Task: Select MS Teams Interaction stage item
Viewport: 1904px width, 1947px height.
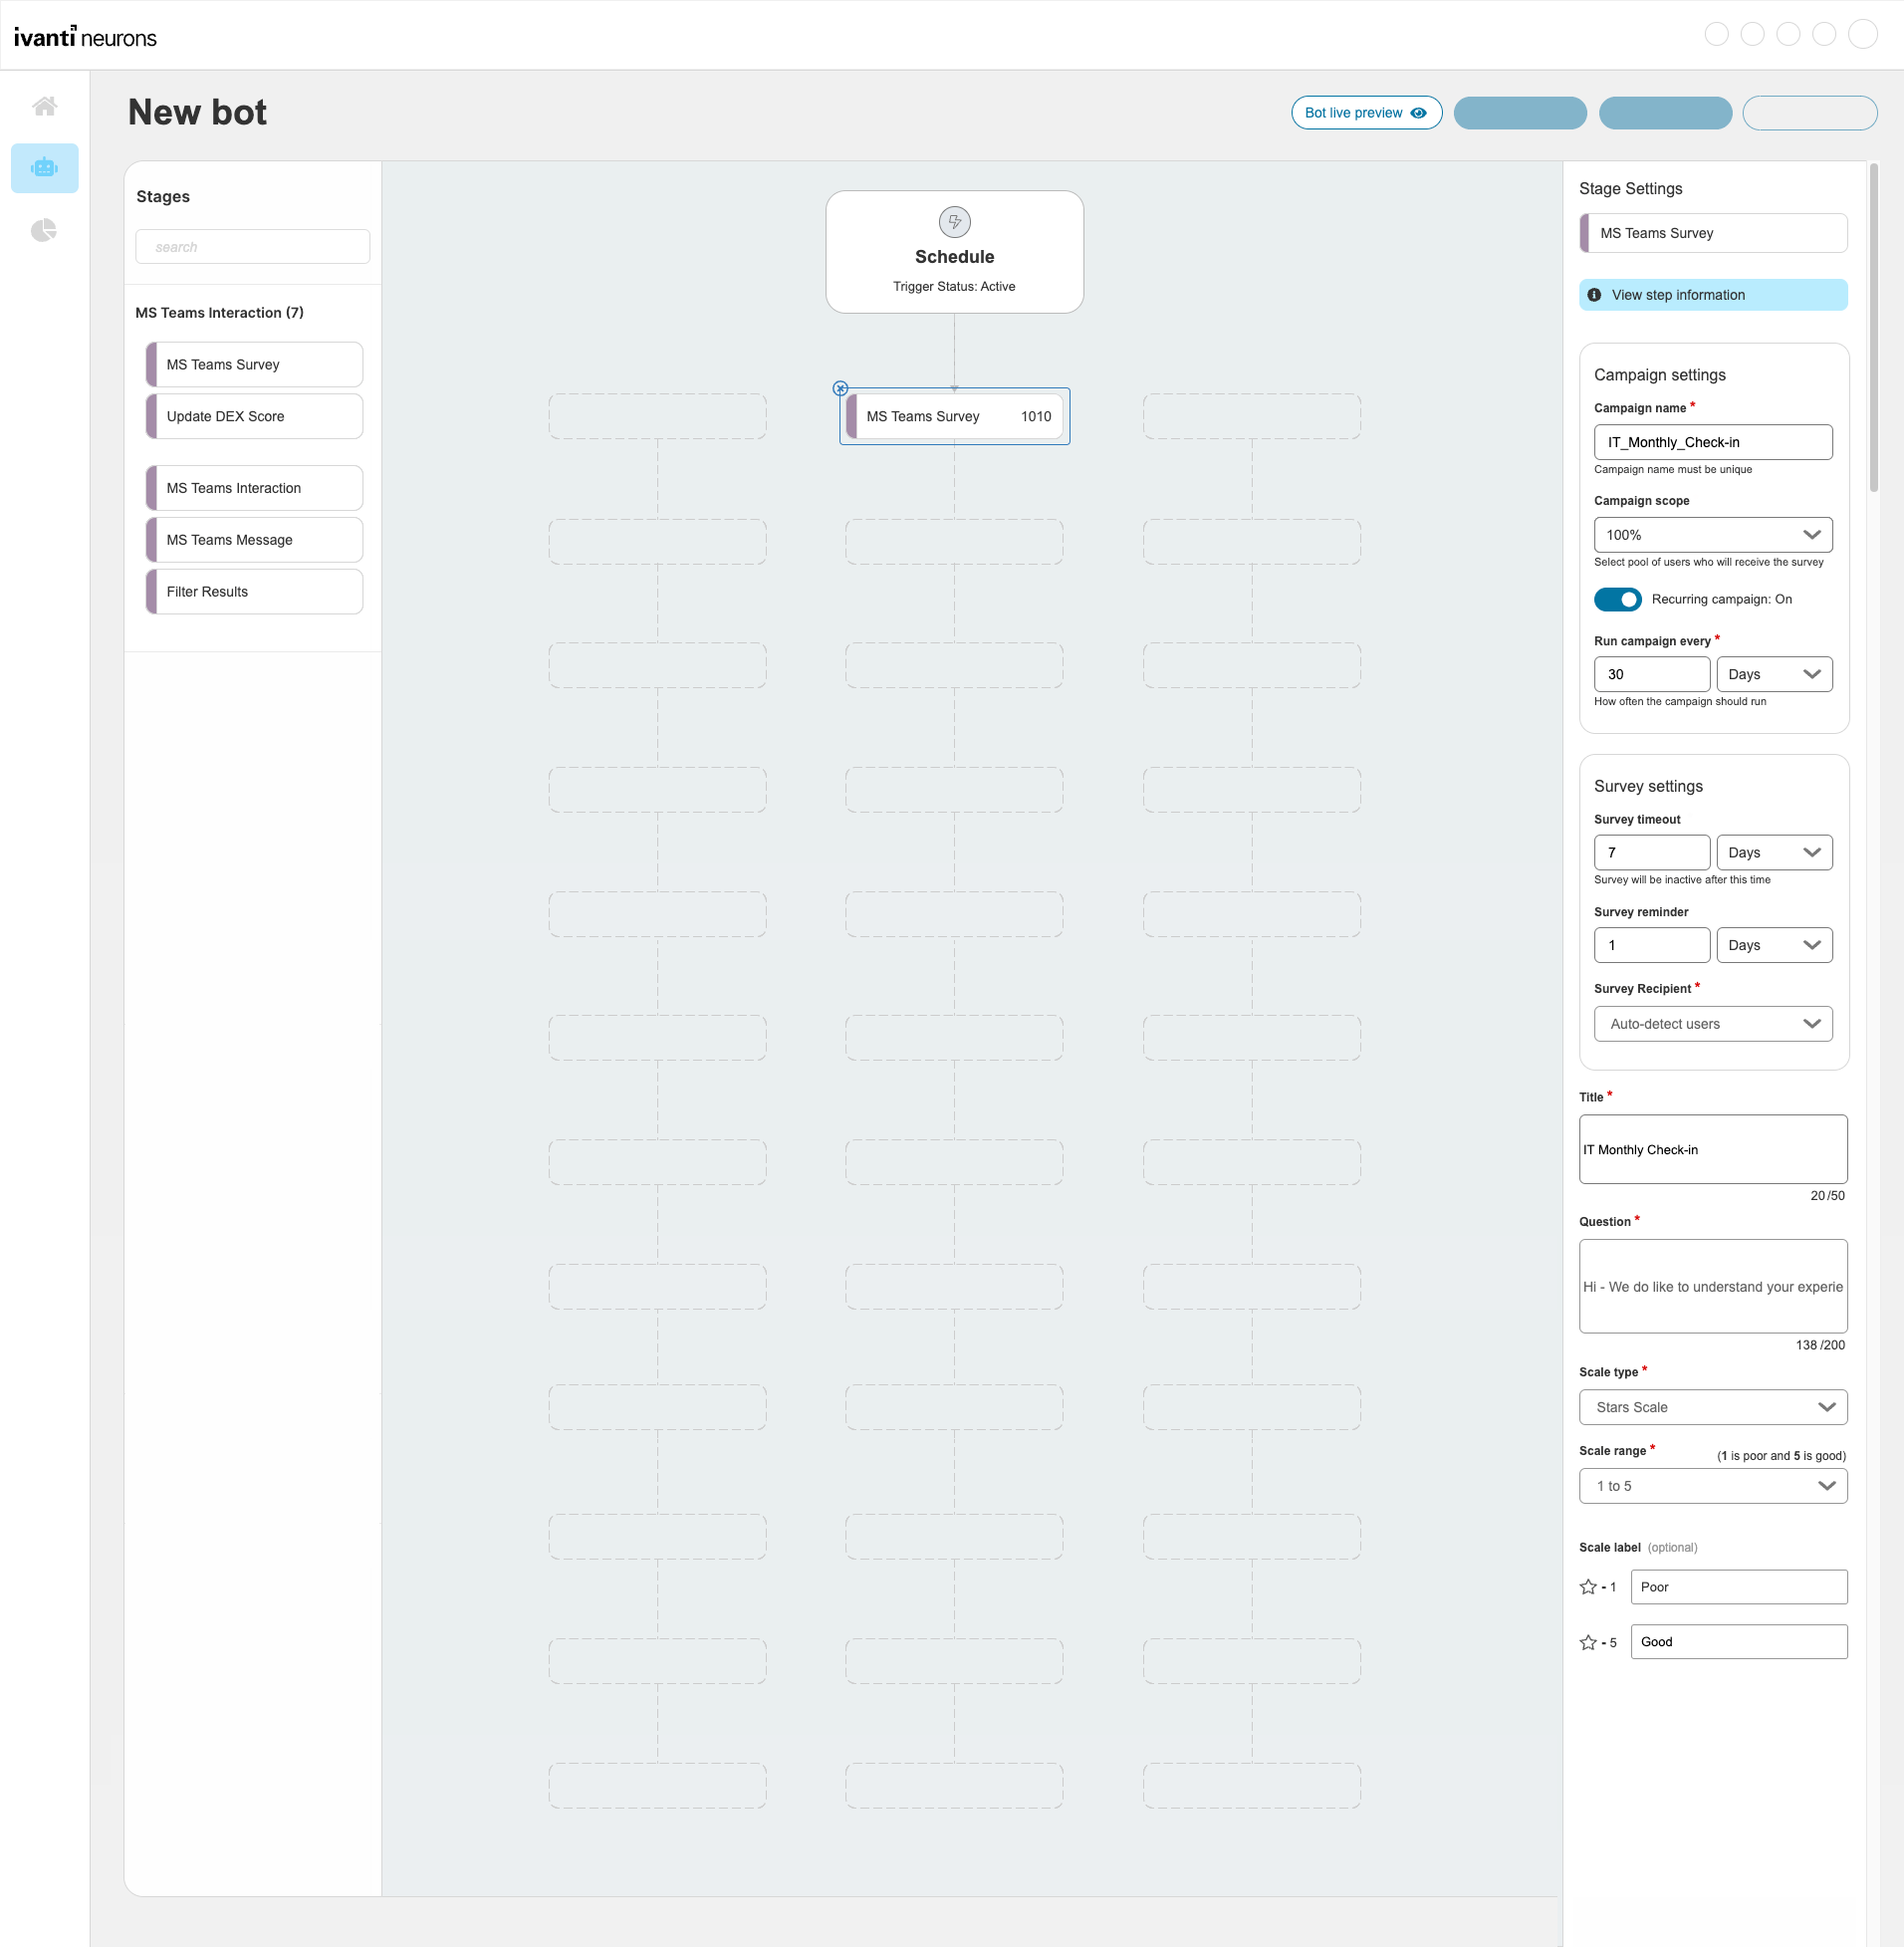Action: pyautogui.click(x=254, y=489)
